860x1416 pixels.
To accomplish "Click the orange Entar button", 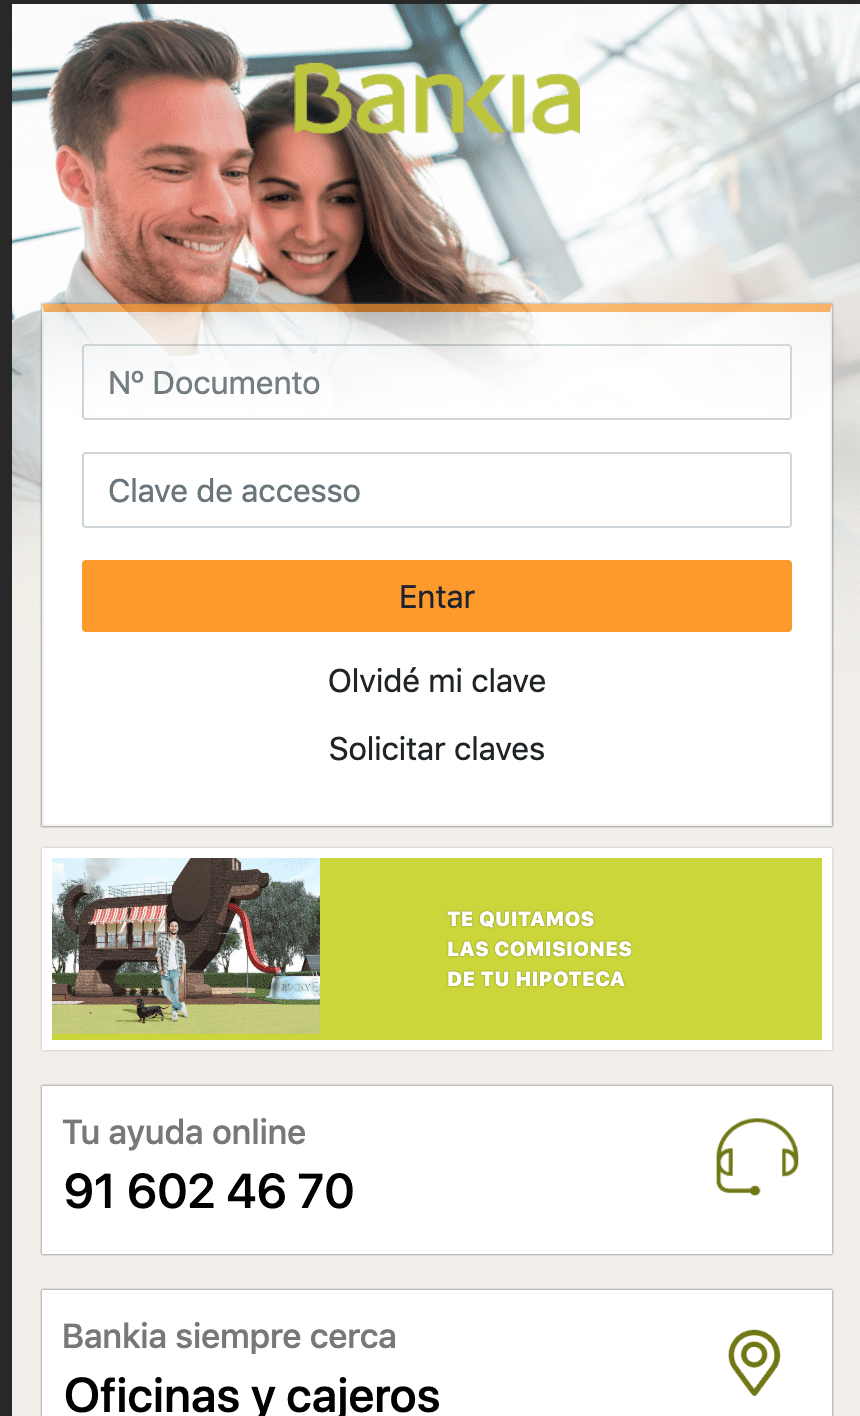I will [x=437, y=596].
